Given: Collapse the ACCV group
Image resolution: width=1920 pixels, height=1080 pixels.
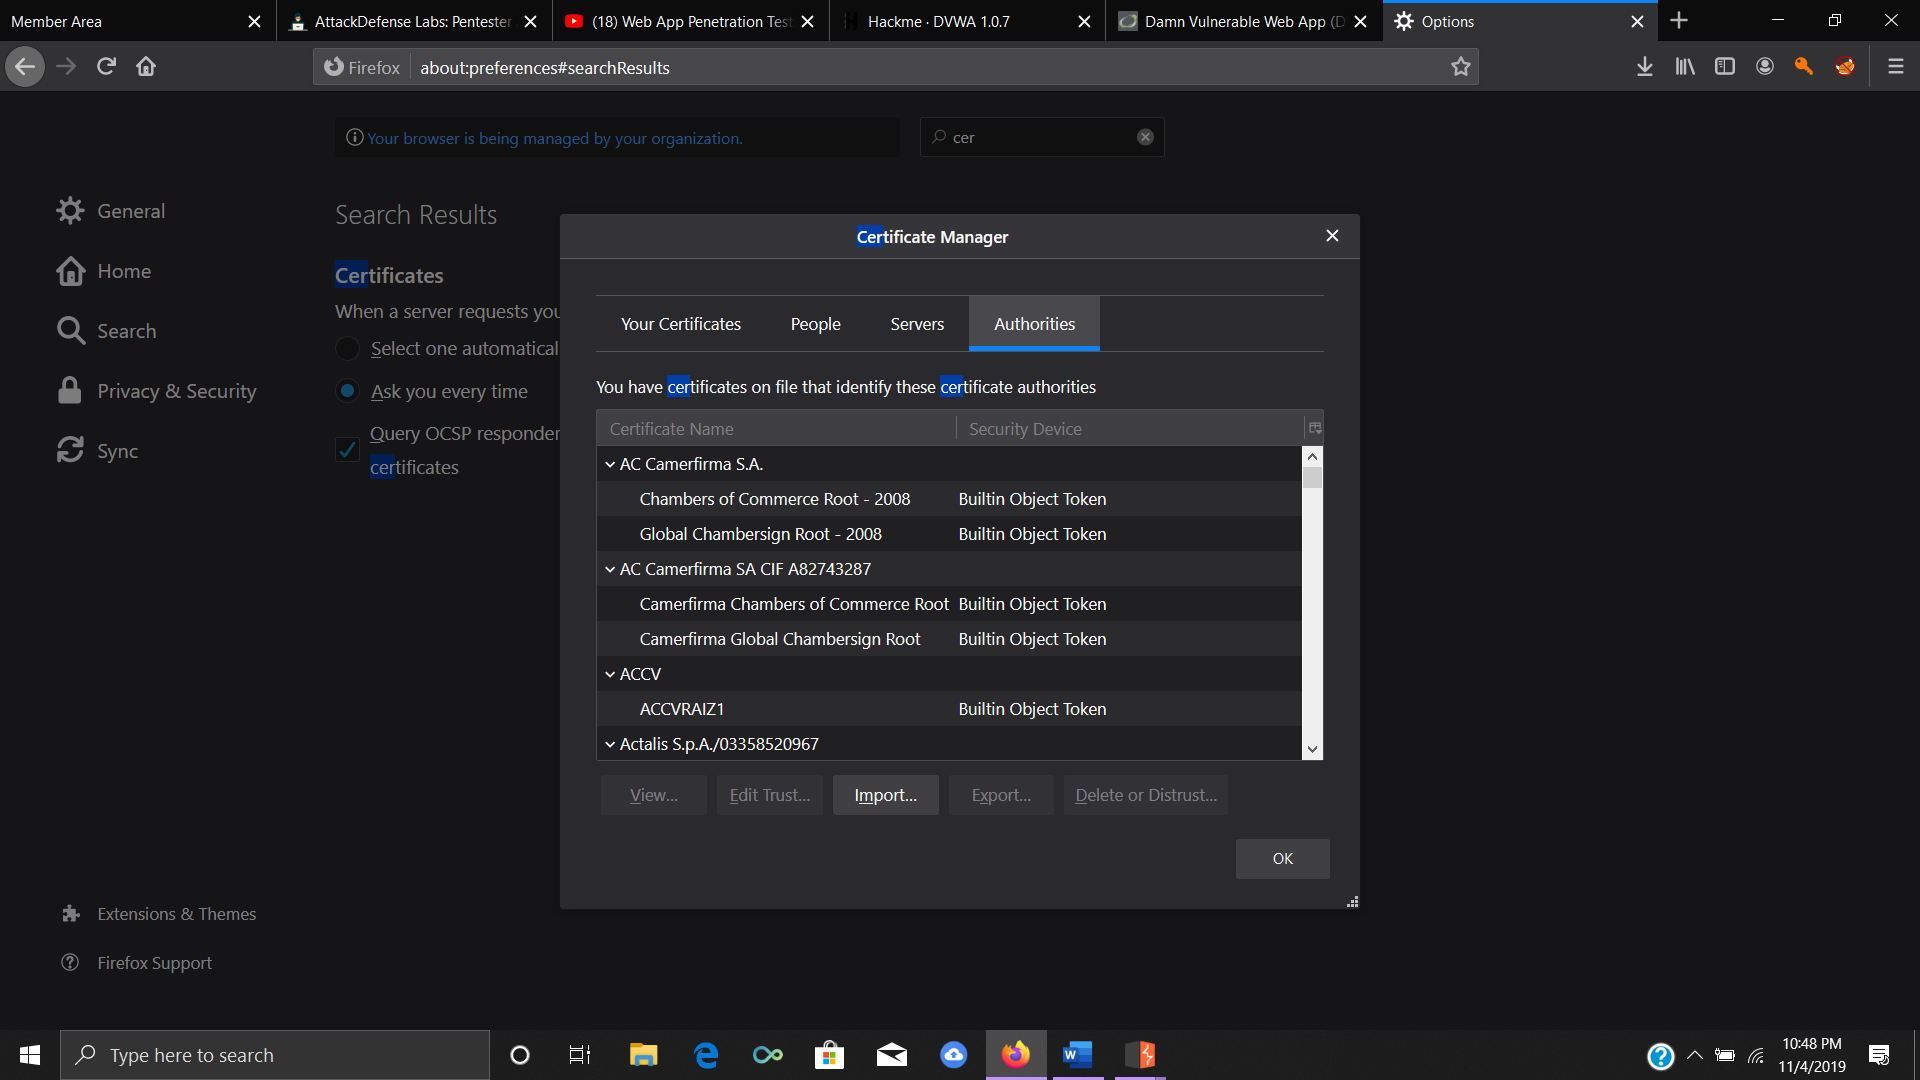Looking at the screenshot, I should click(x=610, y=674).
